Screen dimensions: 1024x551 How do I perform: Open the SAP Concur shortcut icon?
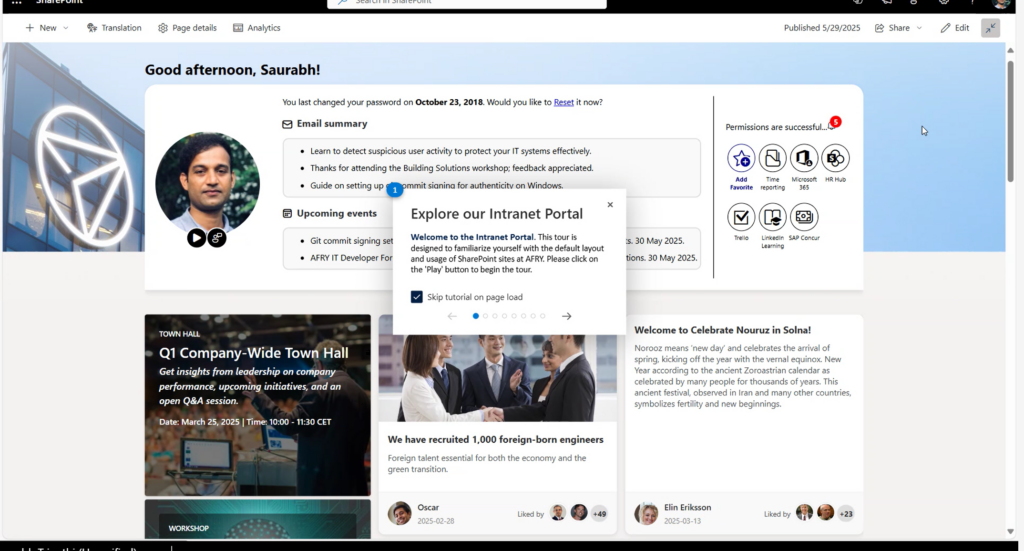coord(804,217)
